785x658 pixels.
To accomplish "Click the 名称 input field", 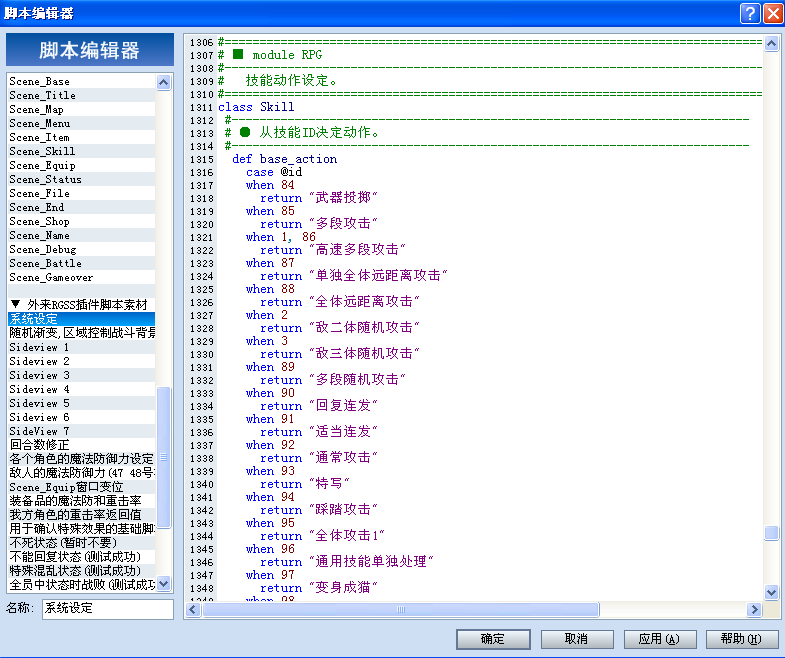I will point(108,609).
